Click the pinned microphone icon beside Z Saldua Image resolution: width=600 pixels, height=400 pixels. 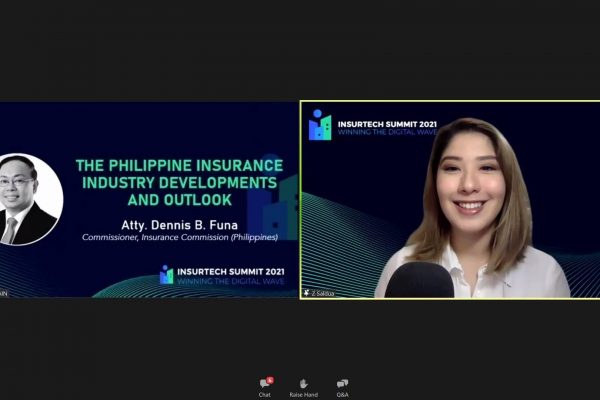coord(306,293)
